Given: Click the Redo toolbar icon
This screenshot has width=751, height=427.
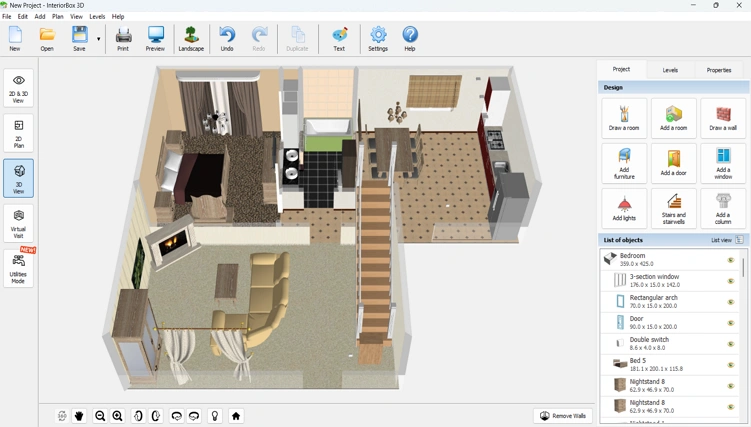Looking at the screenshot, I should 259,38.
